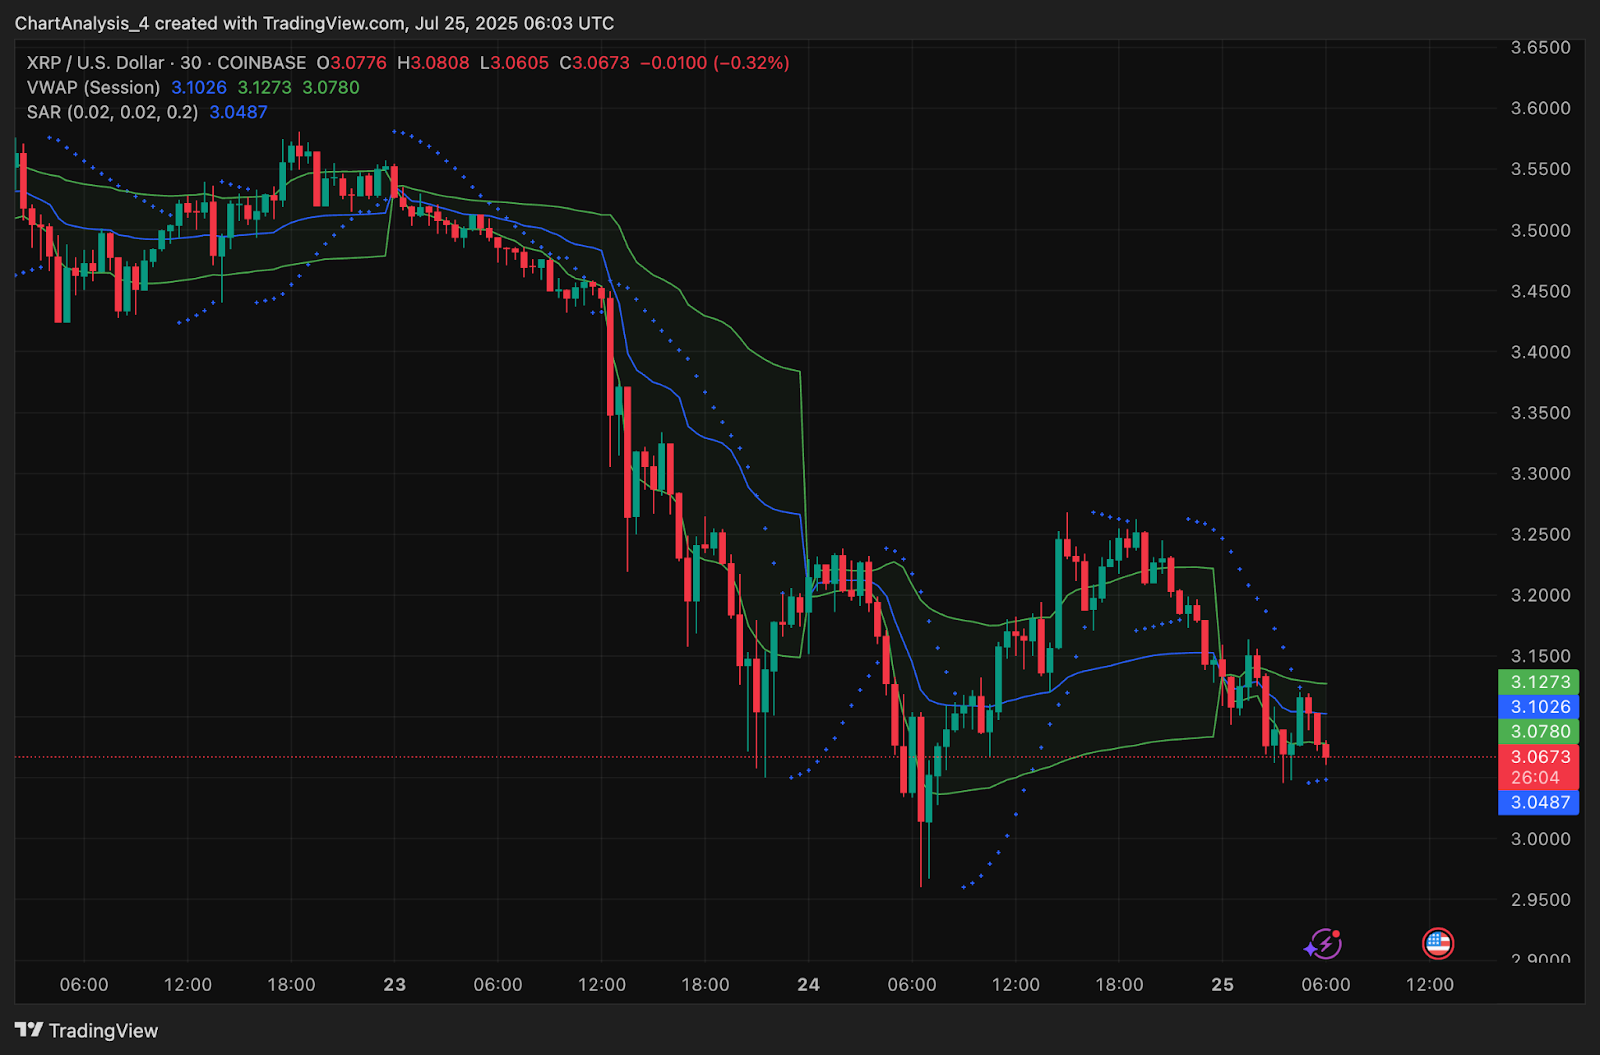Click the SAR value 3.0487 in legend

[238, 112]
